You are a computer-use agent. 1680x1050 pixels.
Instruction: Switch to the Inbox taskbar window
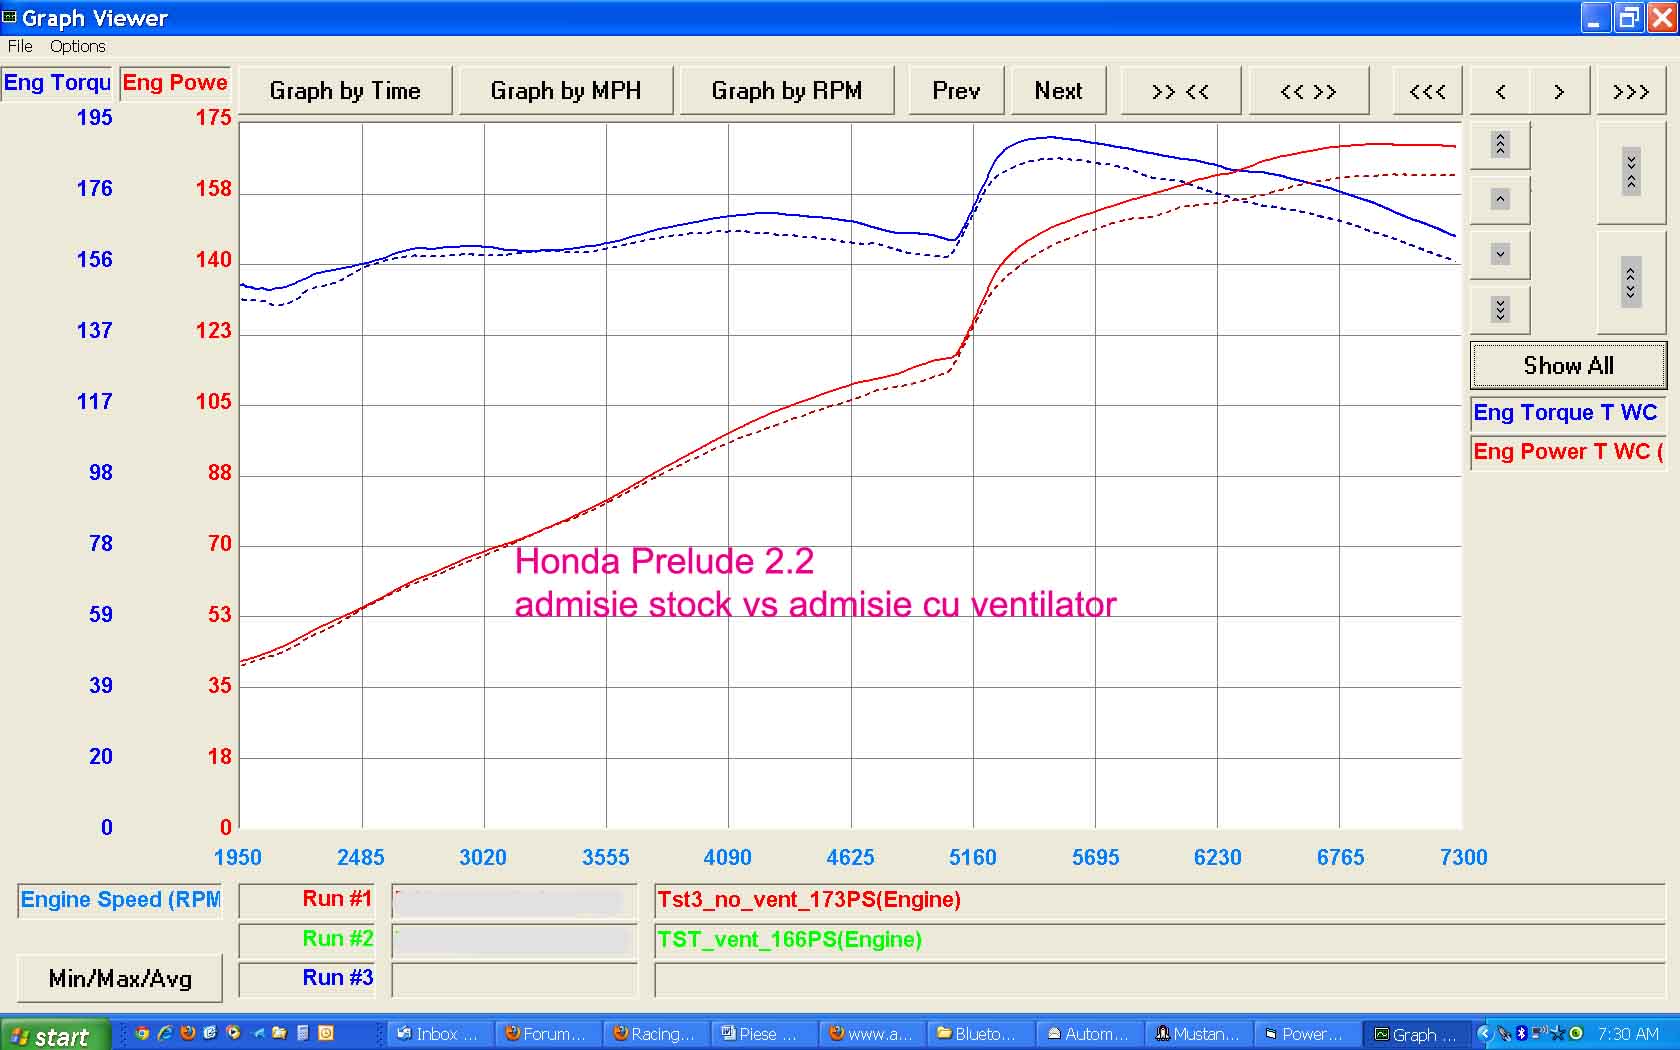[x=440, y=1034]
